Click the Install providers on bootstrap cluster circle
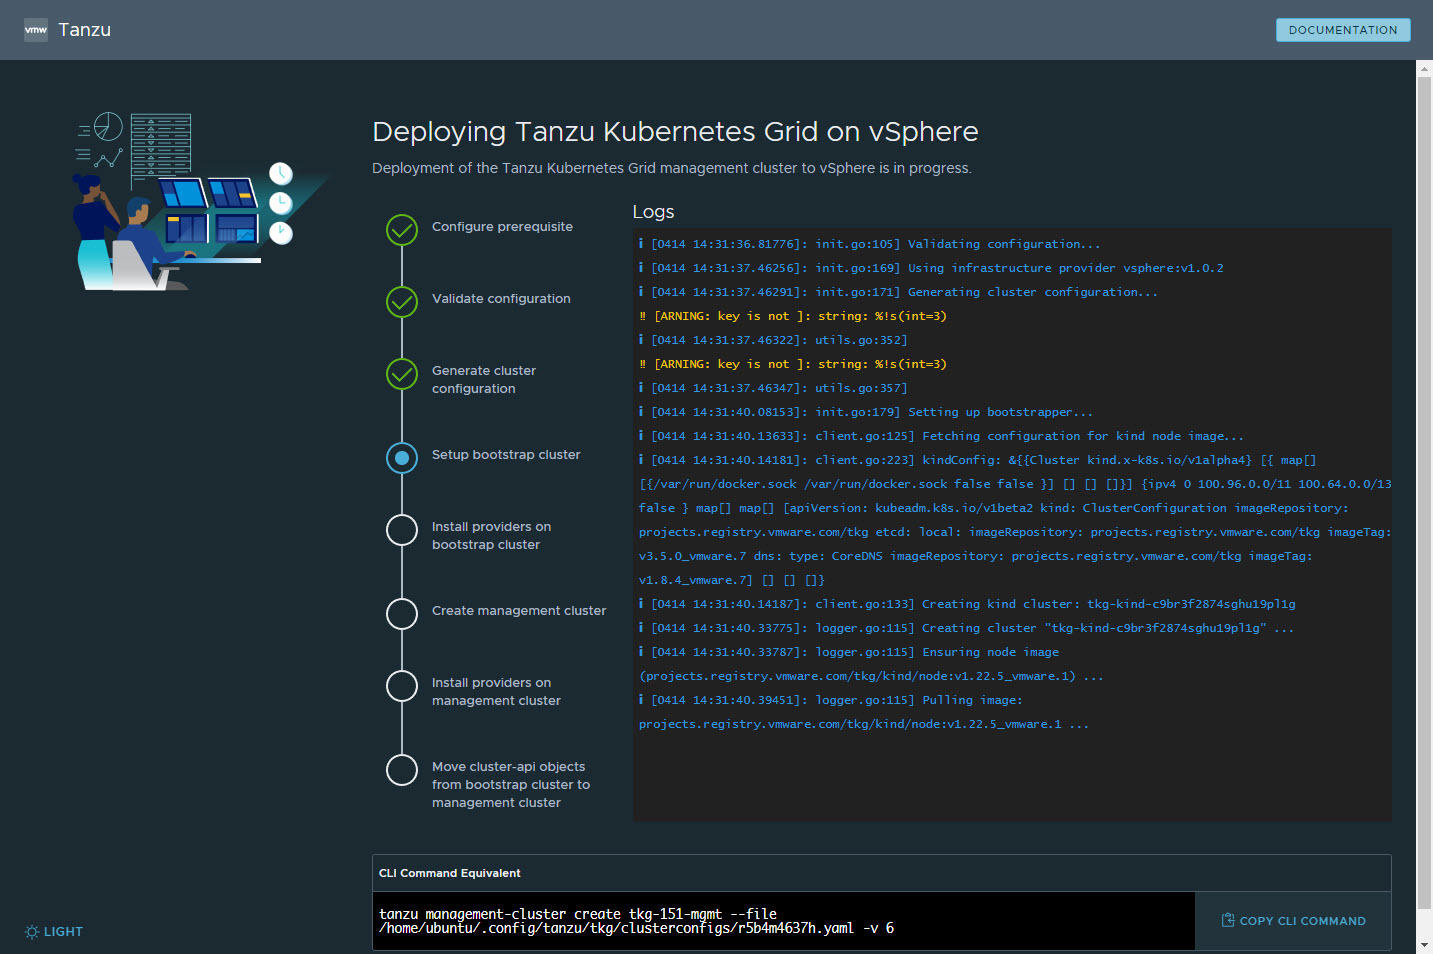 [402, 530]
